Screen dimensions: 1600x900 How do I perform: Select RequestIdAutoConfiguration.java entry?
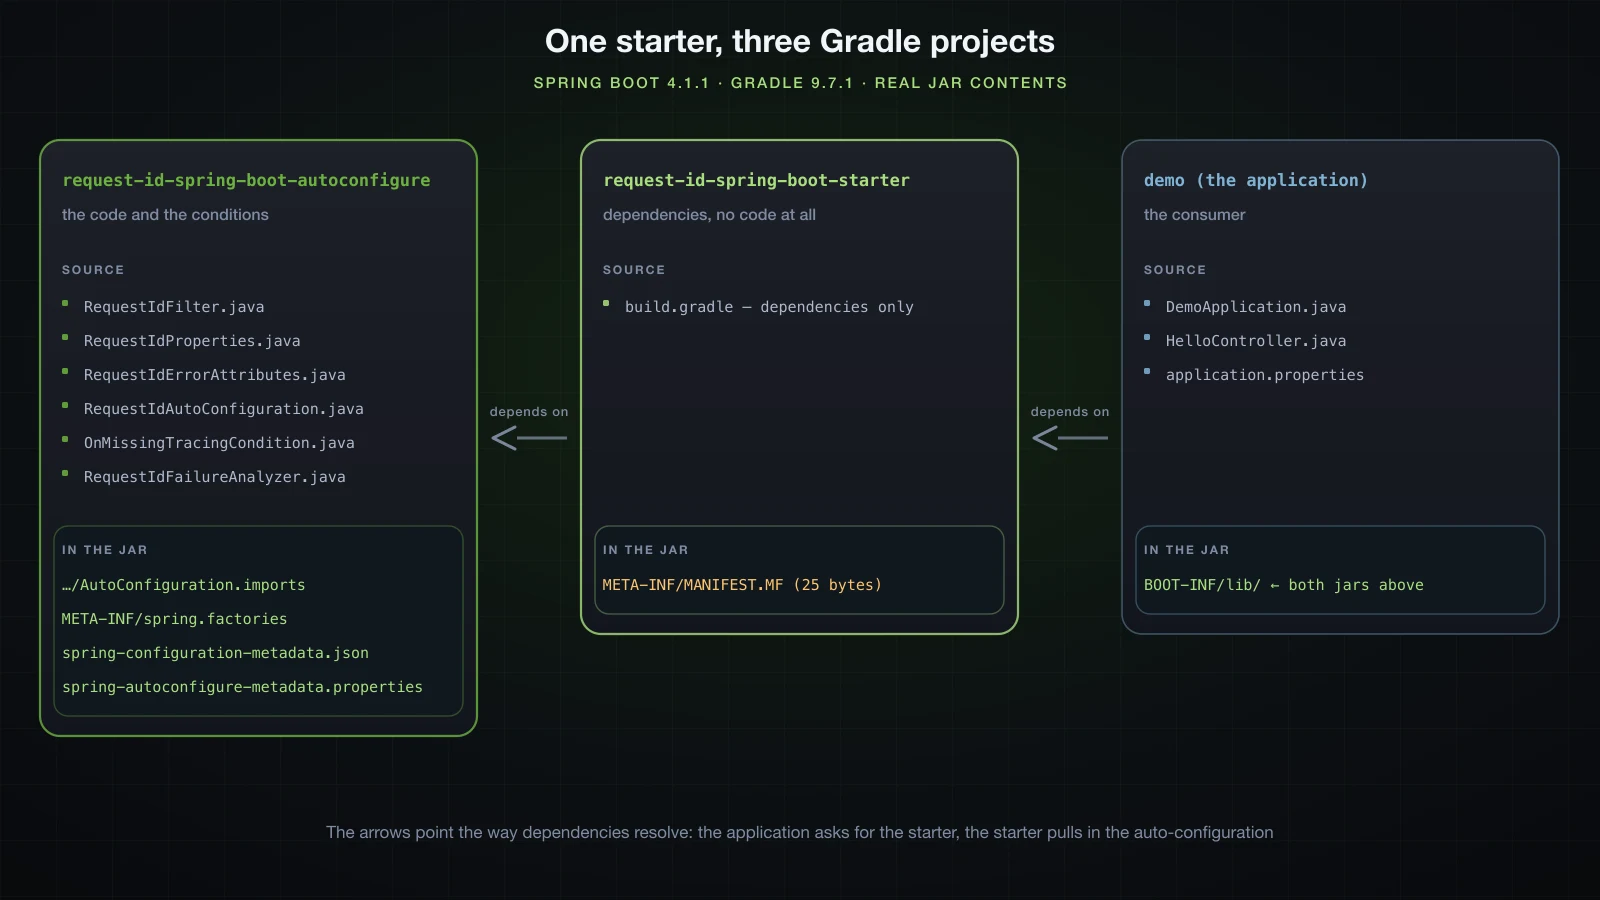tap(224, 409)
